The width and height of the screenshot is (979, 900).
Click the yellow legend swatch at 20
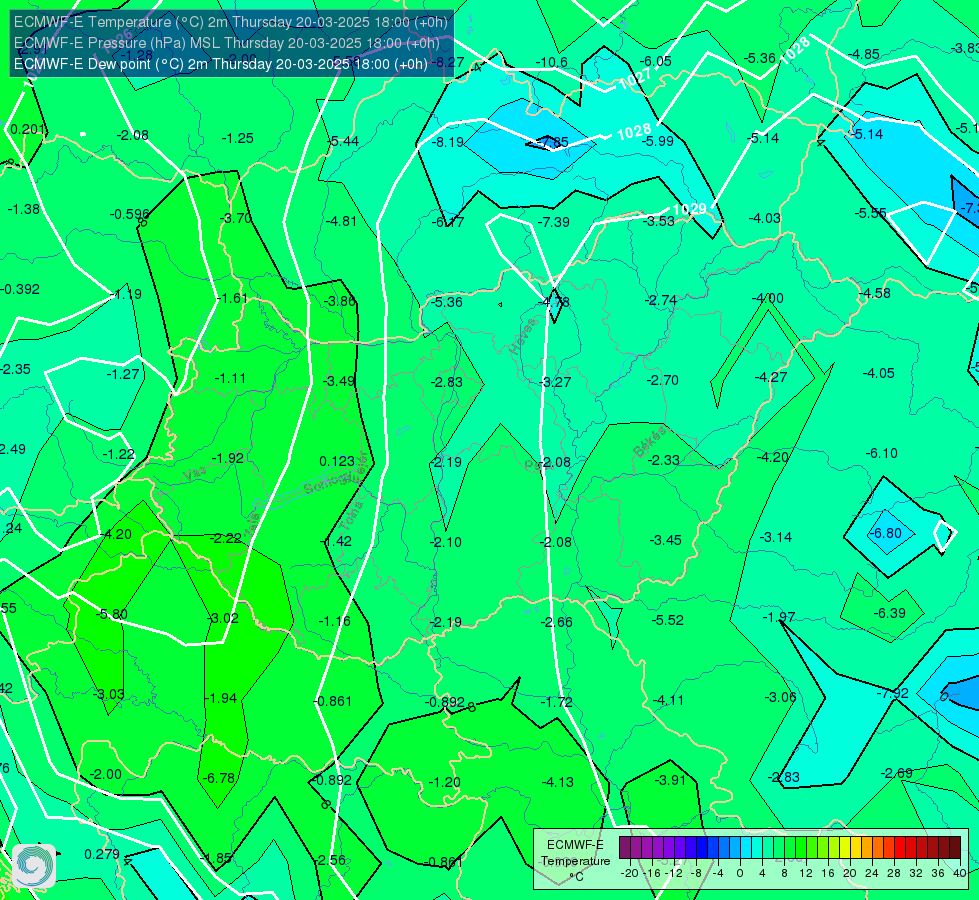point(845,848)
